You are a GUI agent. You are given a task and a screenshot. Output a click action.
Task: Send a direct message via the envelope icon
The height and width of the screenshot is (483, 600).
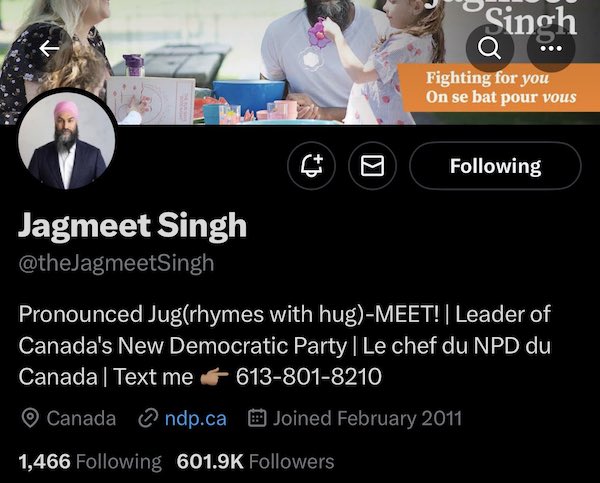pos(373,166)
